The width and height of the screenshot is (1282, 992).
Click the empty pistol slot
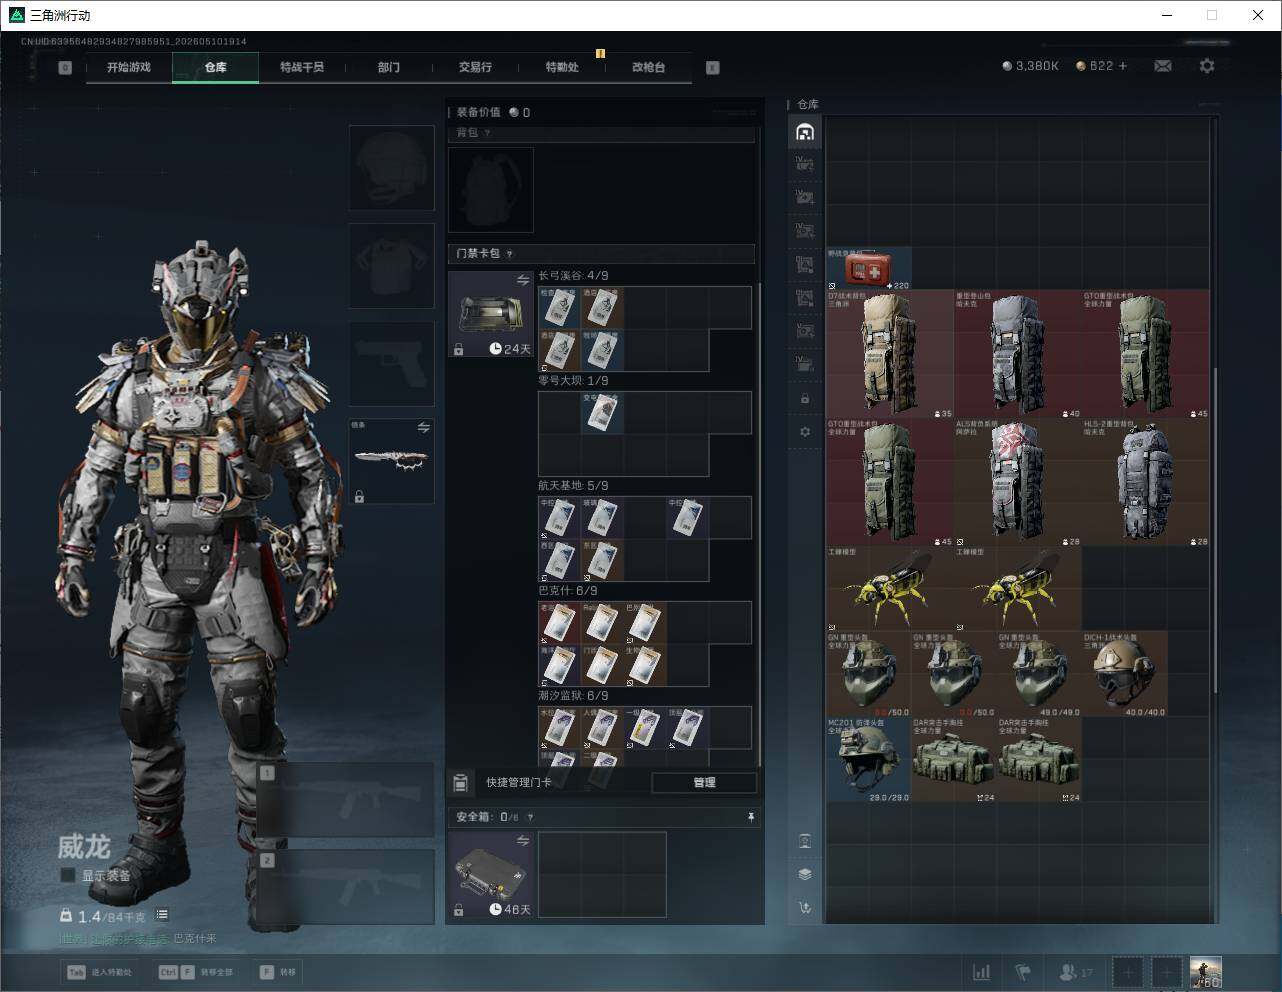tap(391, 363)
